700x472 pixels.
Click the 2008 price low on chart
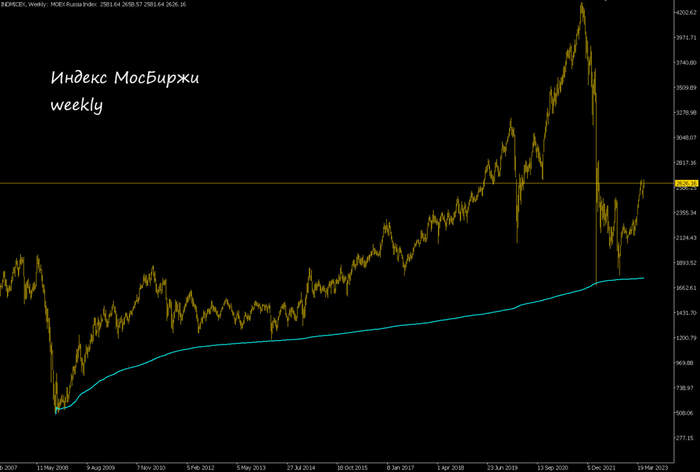pyautogui.click(x=56, y=413)
